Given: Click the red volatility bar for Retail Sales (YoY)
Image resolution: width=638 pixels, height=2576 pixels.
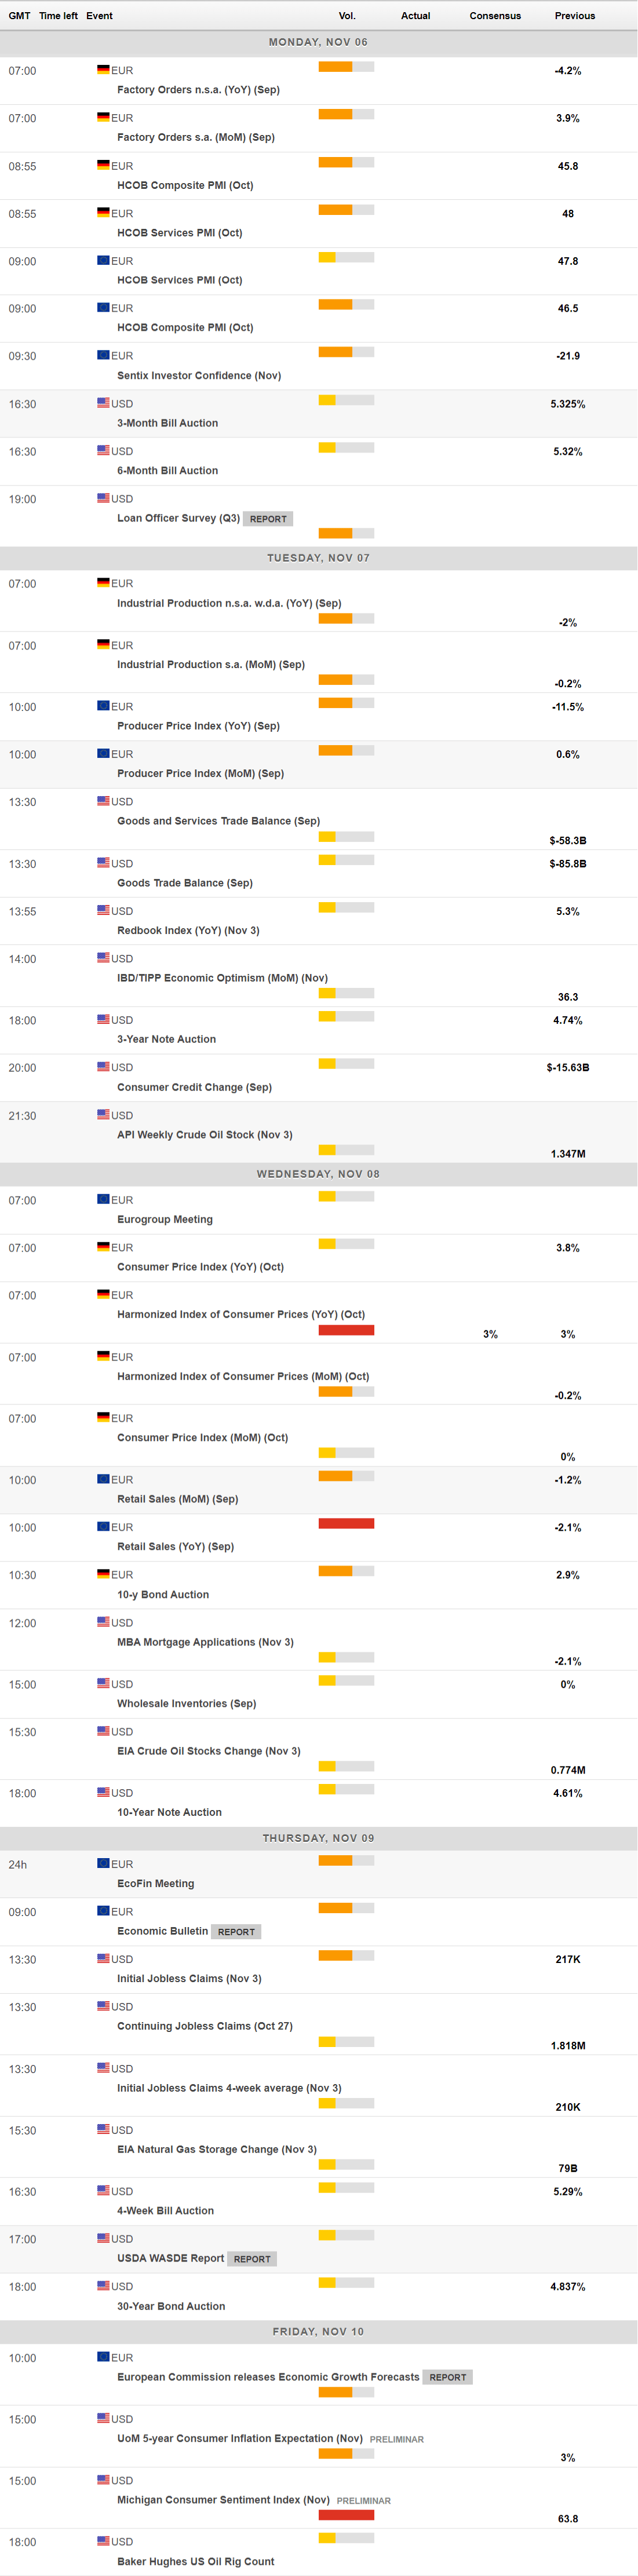Looking at the screenshot, I should pos(346,1523).
